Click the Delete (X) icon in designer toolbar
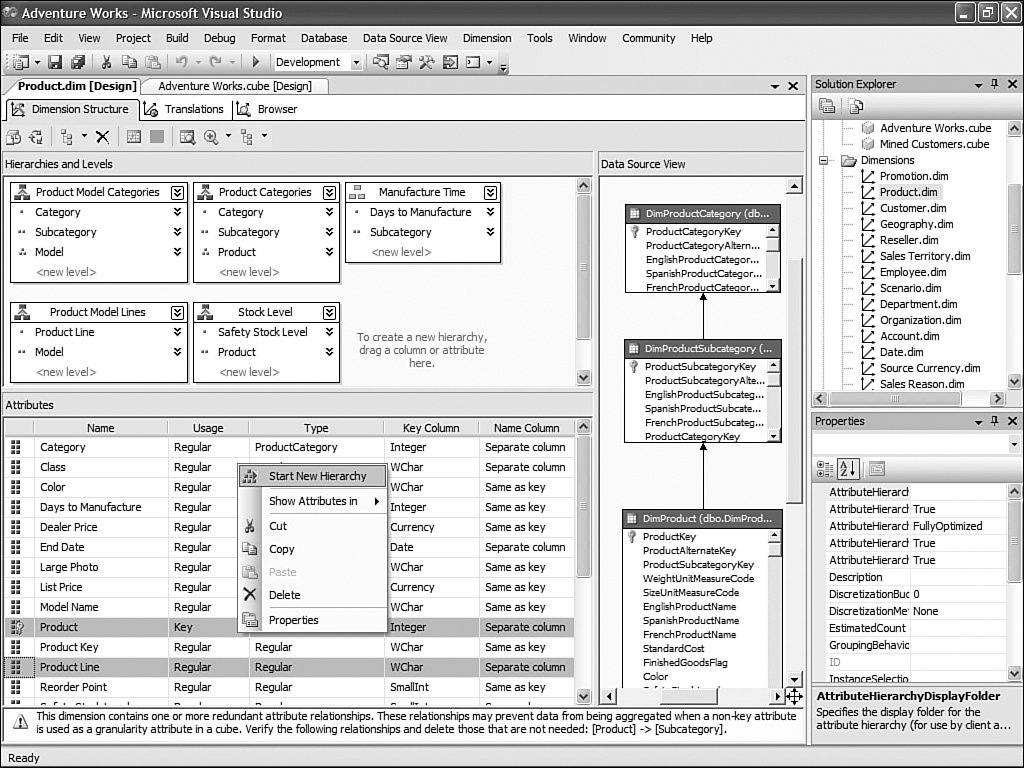Viewport: 1024px width, 768px height. tap(103, 136)
